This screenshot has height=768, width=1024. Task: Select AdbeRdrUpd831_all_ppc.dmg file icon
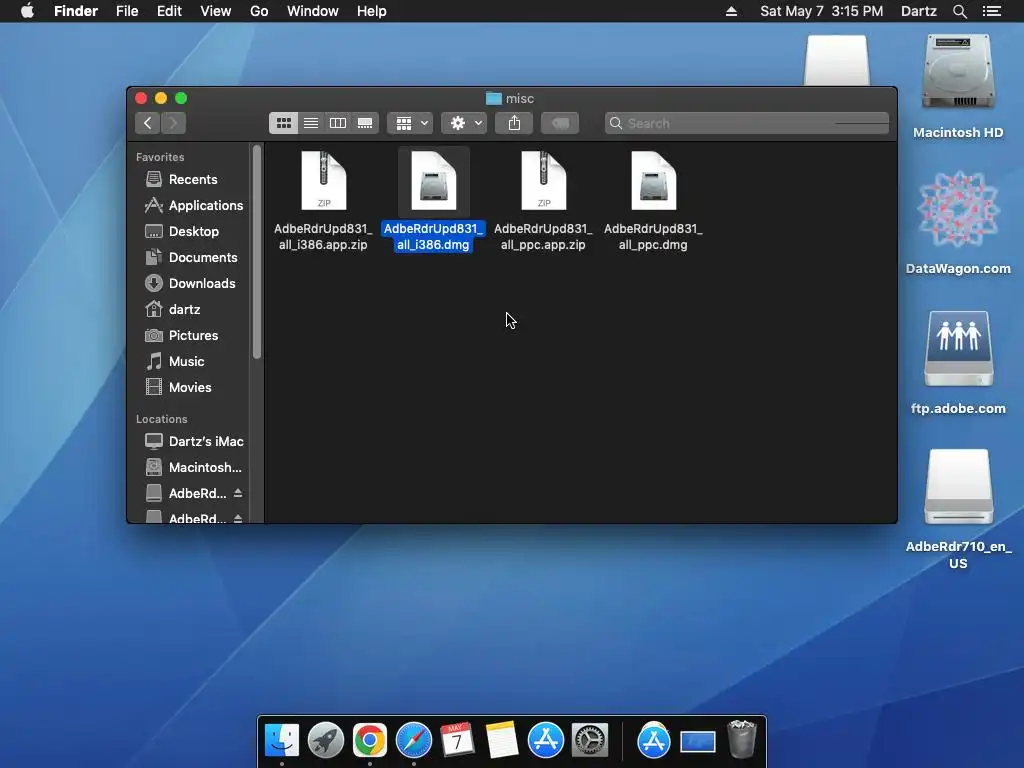point(653,181)
